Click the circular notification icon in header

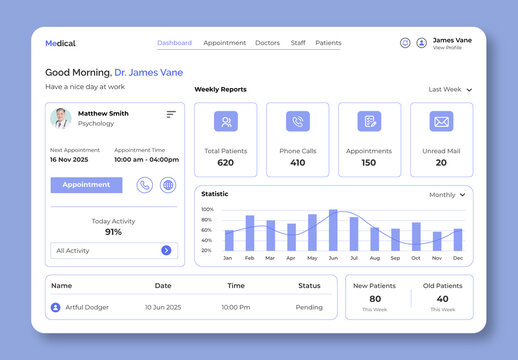(x=405, y=43)
